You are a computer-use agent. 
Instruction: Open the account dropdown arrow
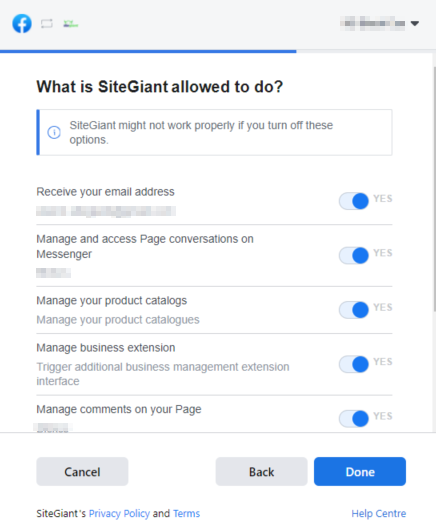tap(415, 23)
